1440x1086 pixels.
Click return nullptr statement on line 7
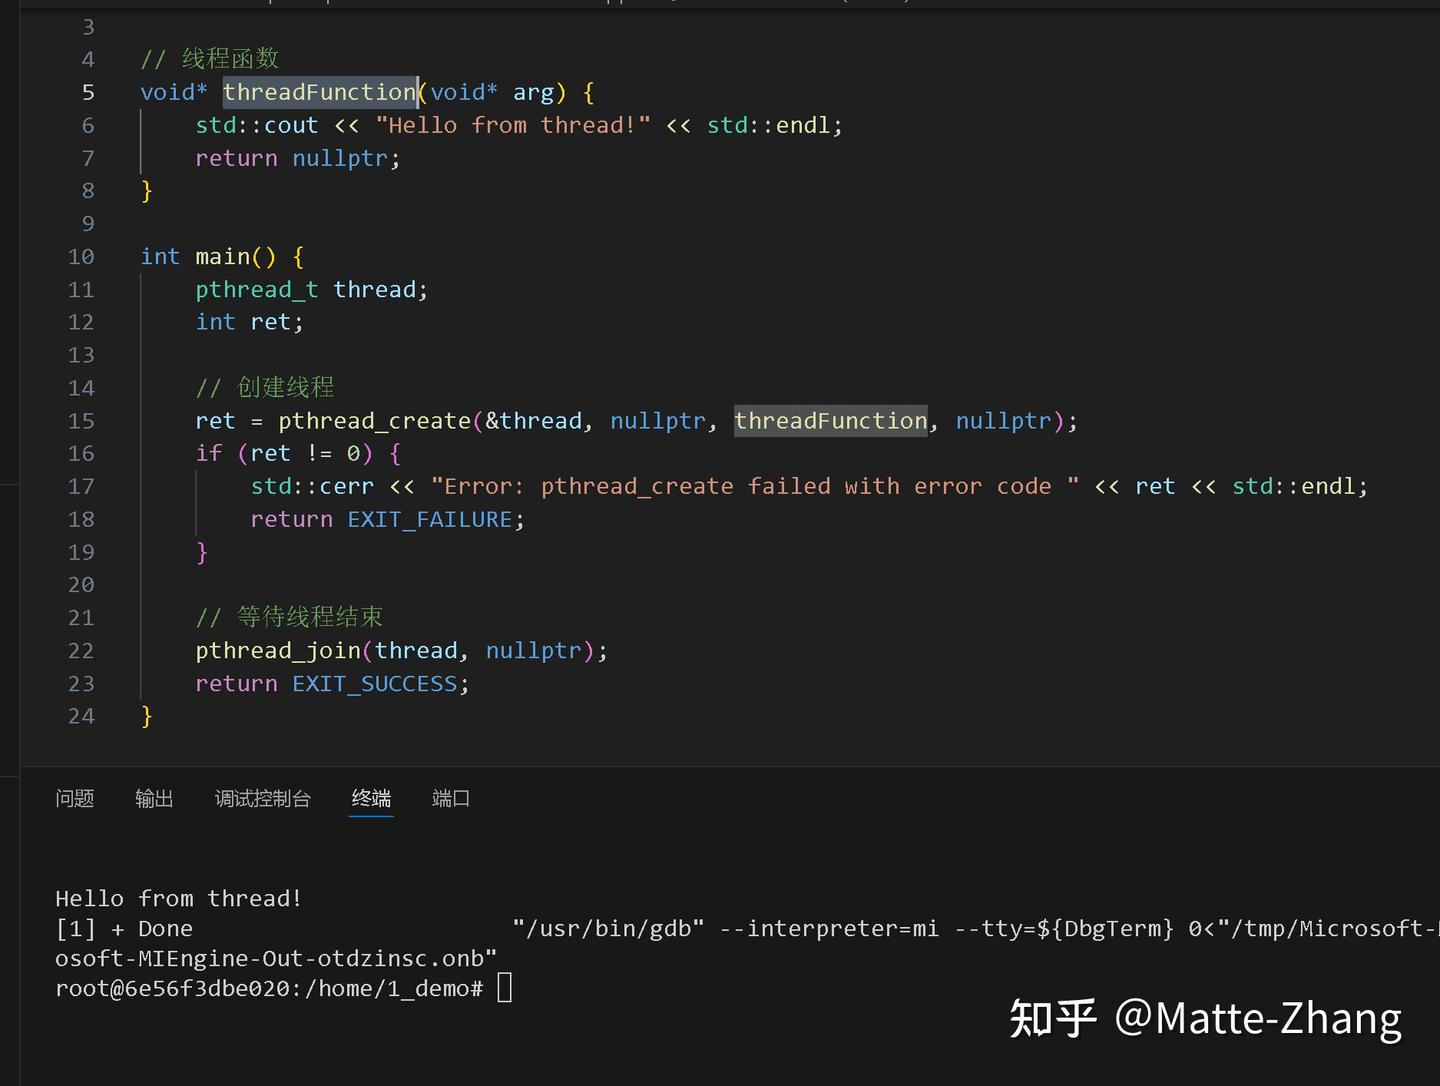(298, 158)
